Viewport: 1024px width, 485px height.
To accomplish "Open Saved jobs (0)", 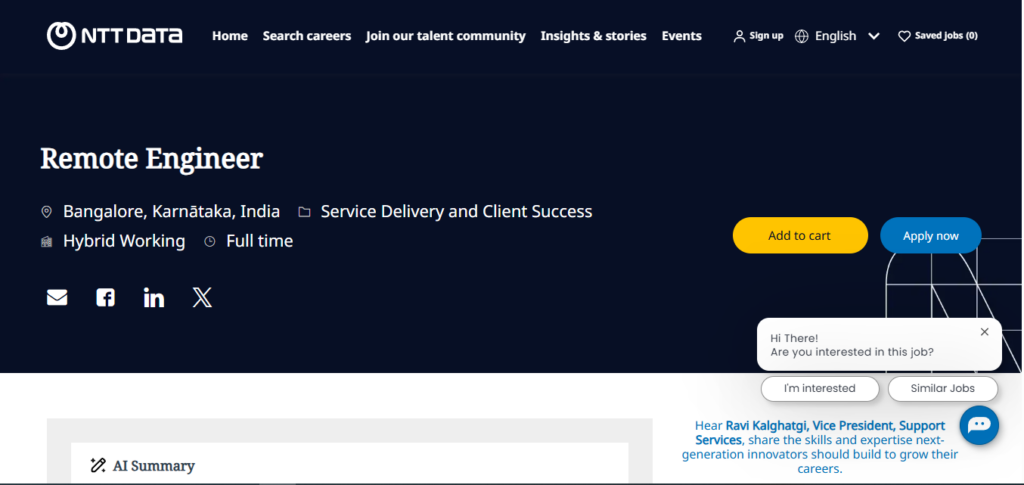I will click(946, 36).
